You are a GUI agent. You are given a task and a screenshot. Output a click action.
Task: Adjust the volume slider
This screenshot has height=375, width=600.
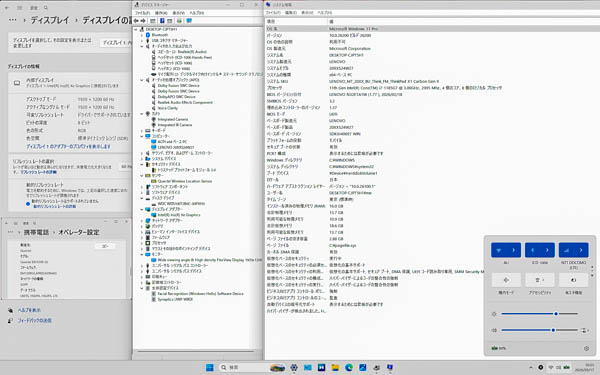tap(540, 330)
